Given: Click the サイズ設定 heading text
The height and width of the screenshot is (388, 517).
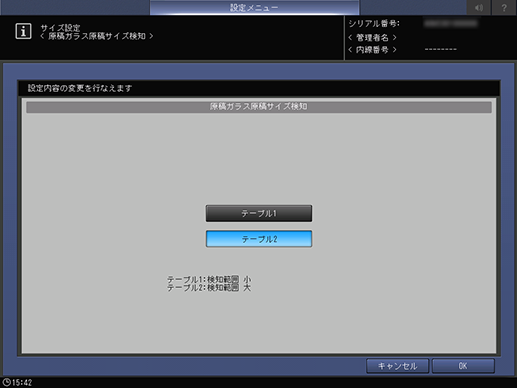Looking at the screenshot, I should [60, 28].
